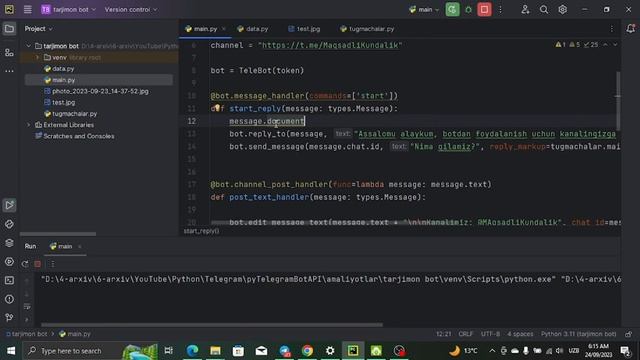Toggle the Project tool window folder icon
Image resolution: width=640 pixels, height=360 pixels.
[x=9, y=29]
